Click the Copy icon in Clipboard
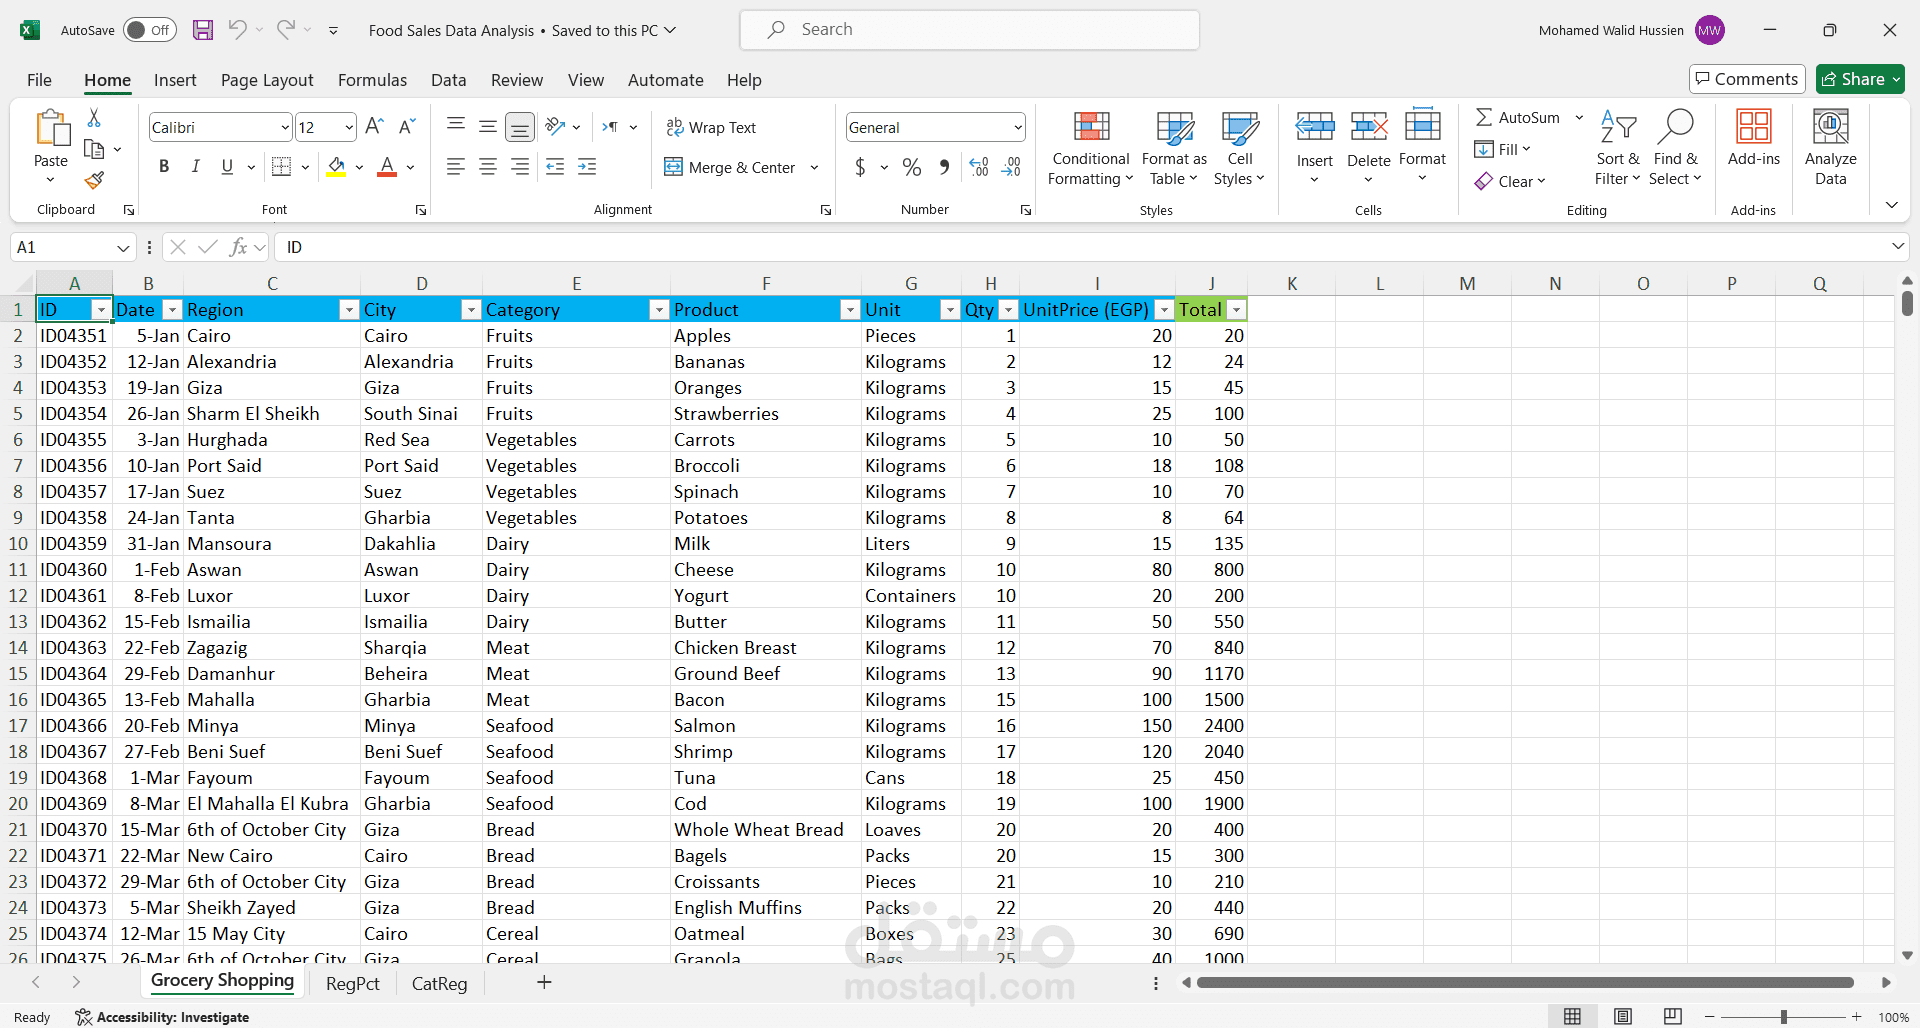This screenshot has width=1920, height=1028. point(94,149)
